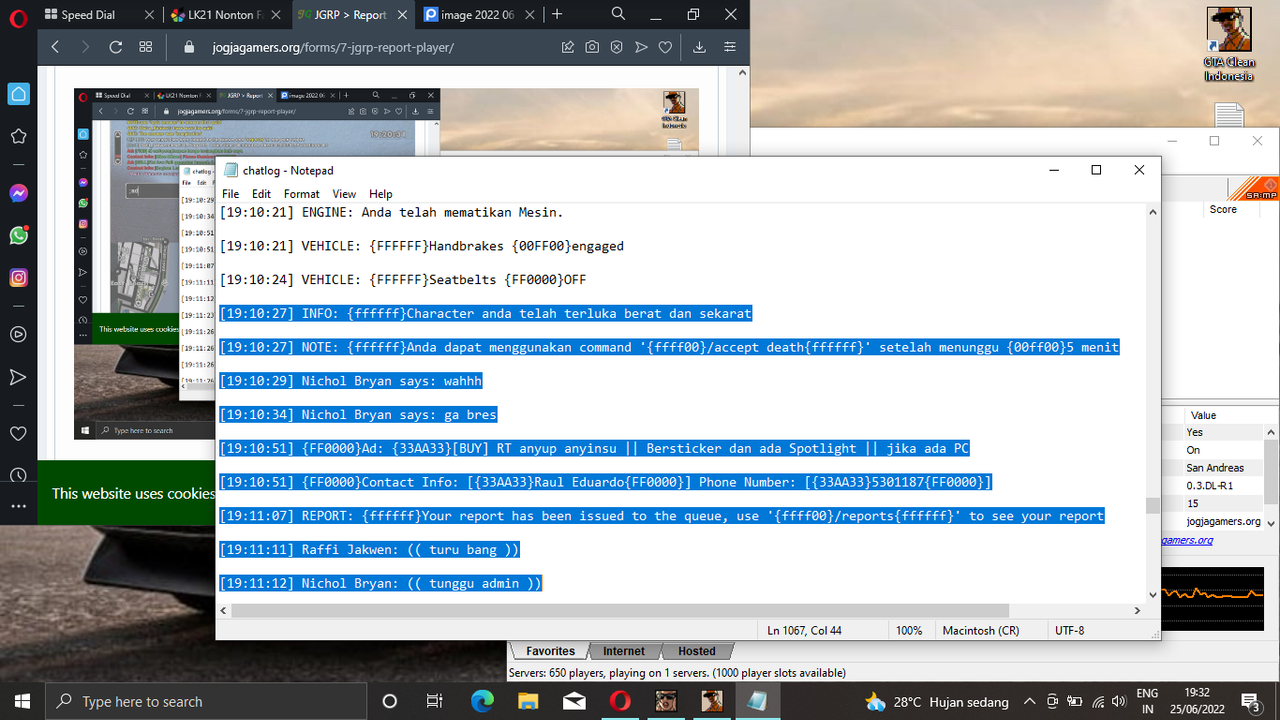Screen dimensions: 1280x720
Task: Open Opera Easy Setup sliders icon
Action: click(730, 47)
